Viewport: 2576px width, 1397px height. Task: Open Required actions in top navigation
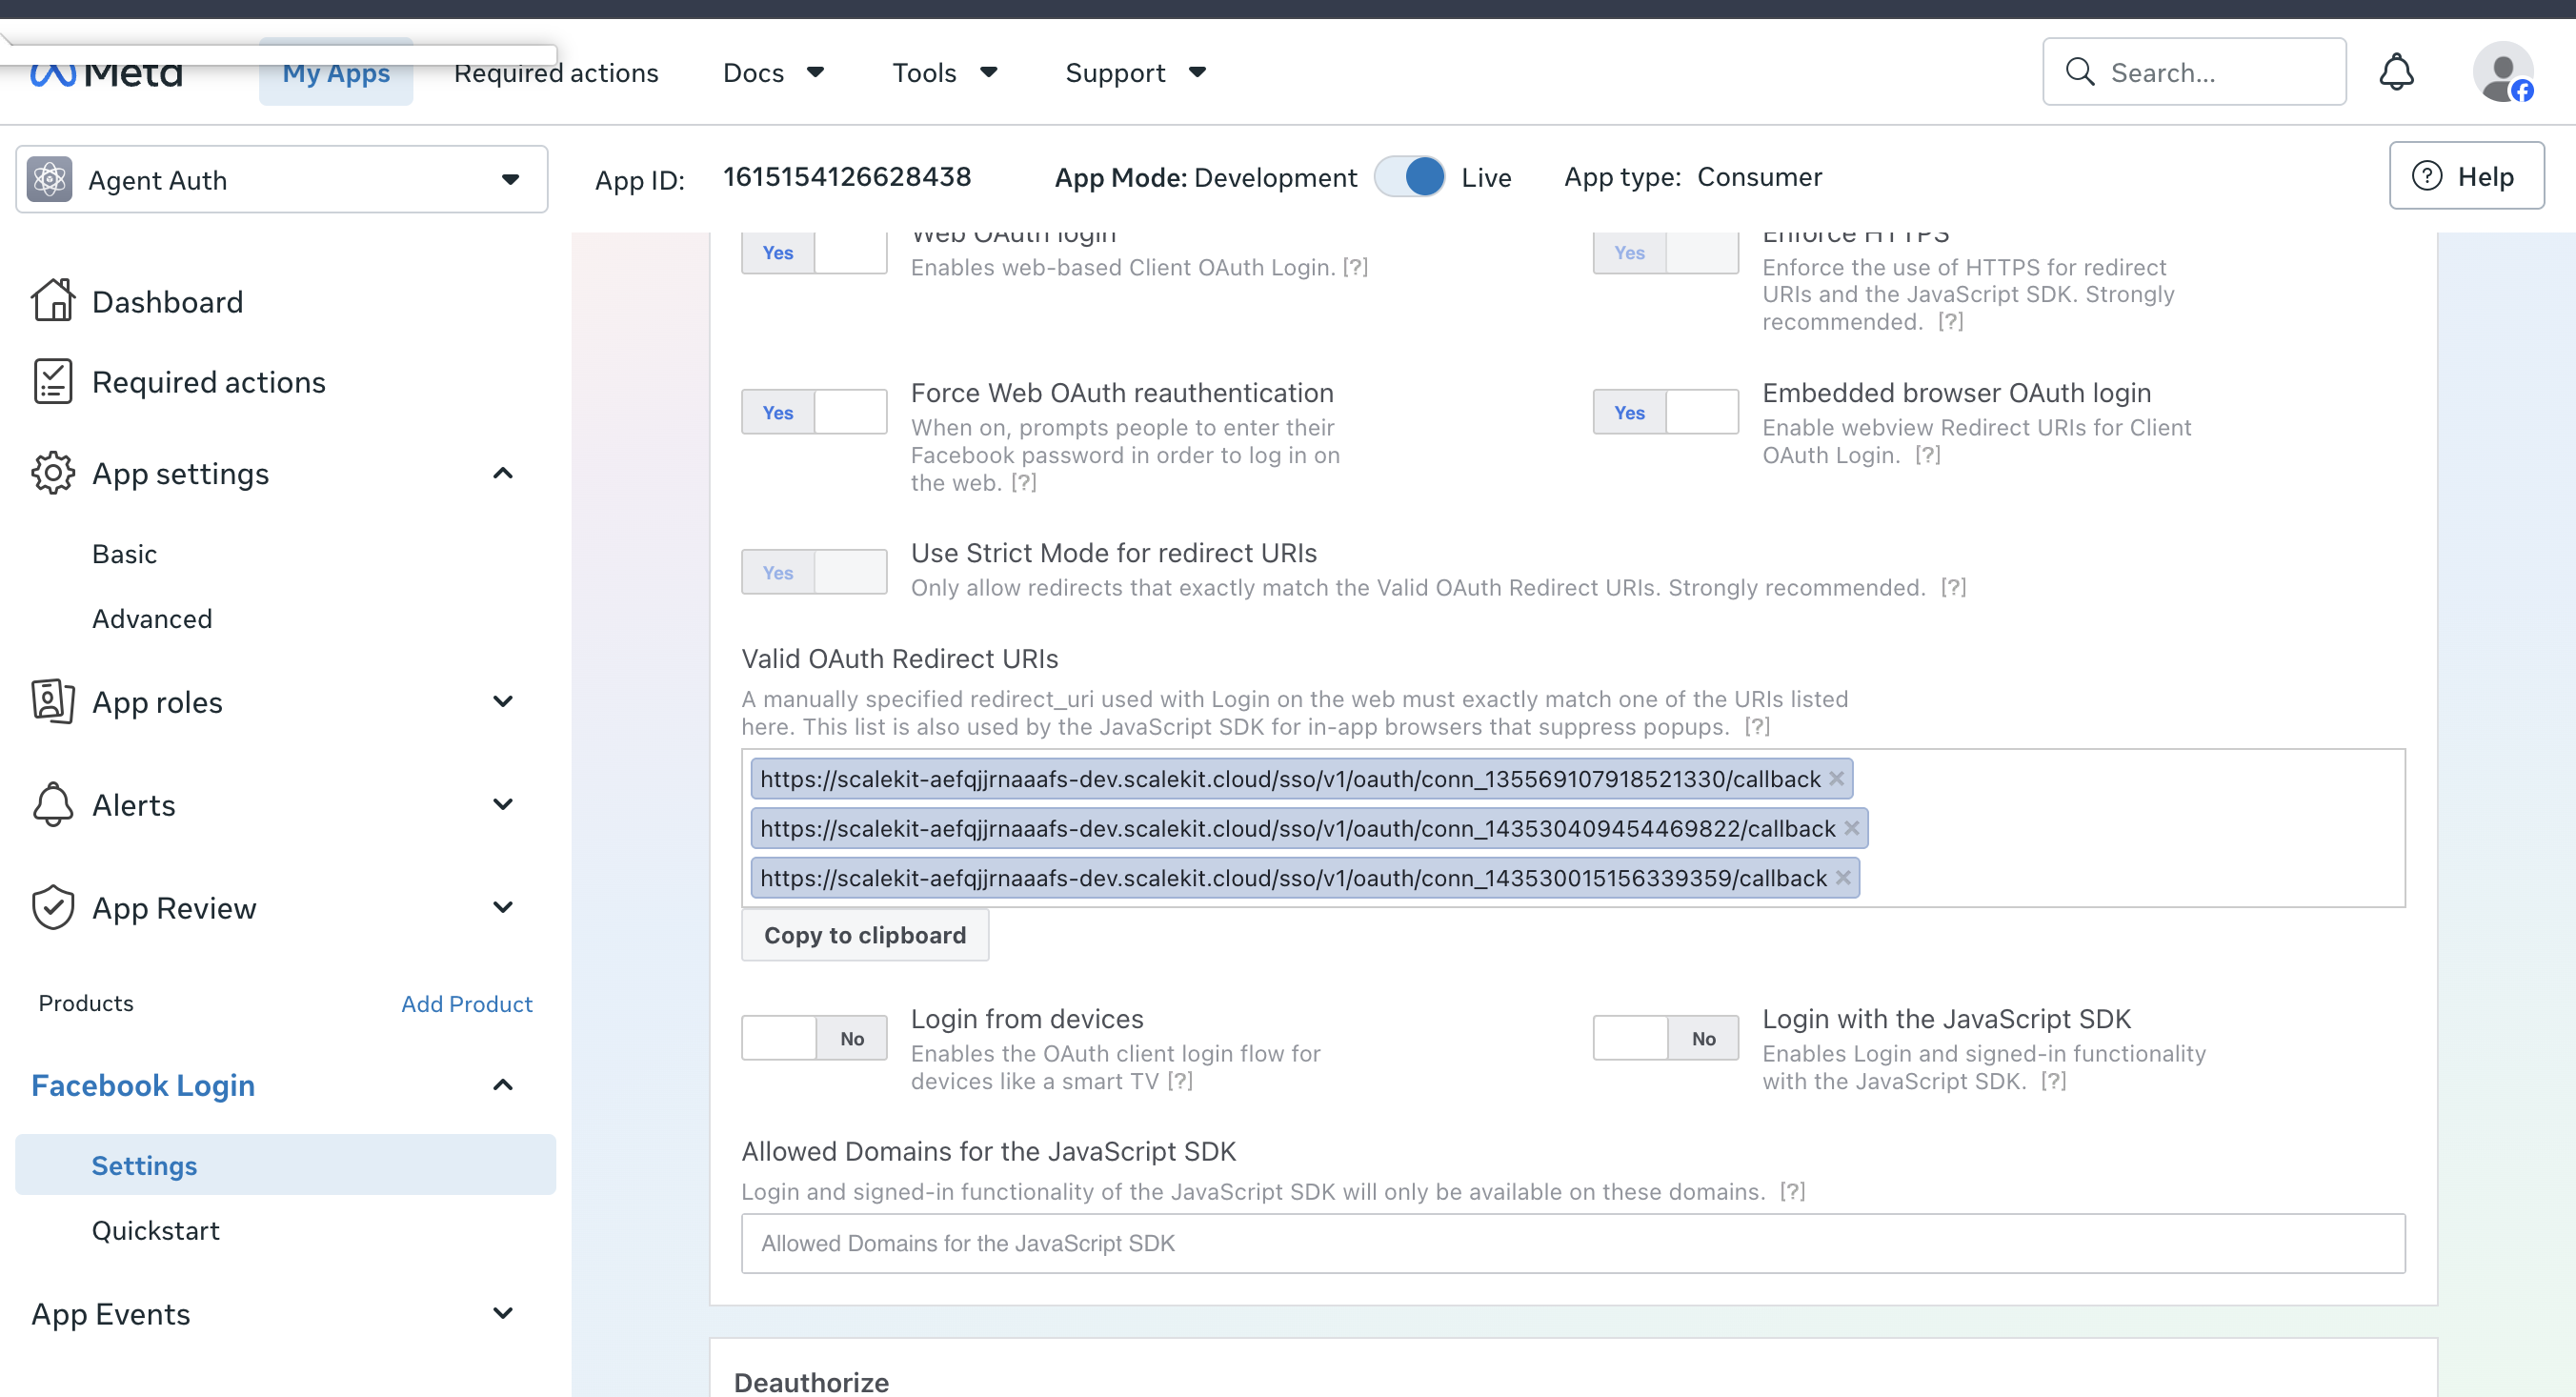[x=556, y=72]
